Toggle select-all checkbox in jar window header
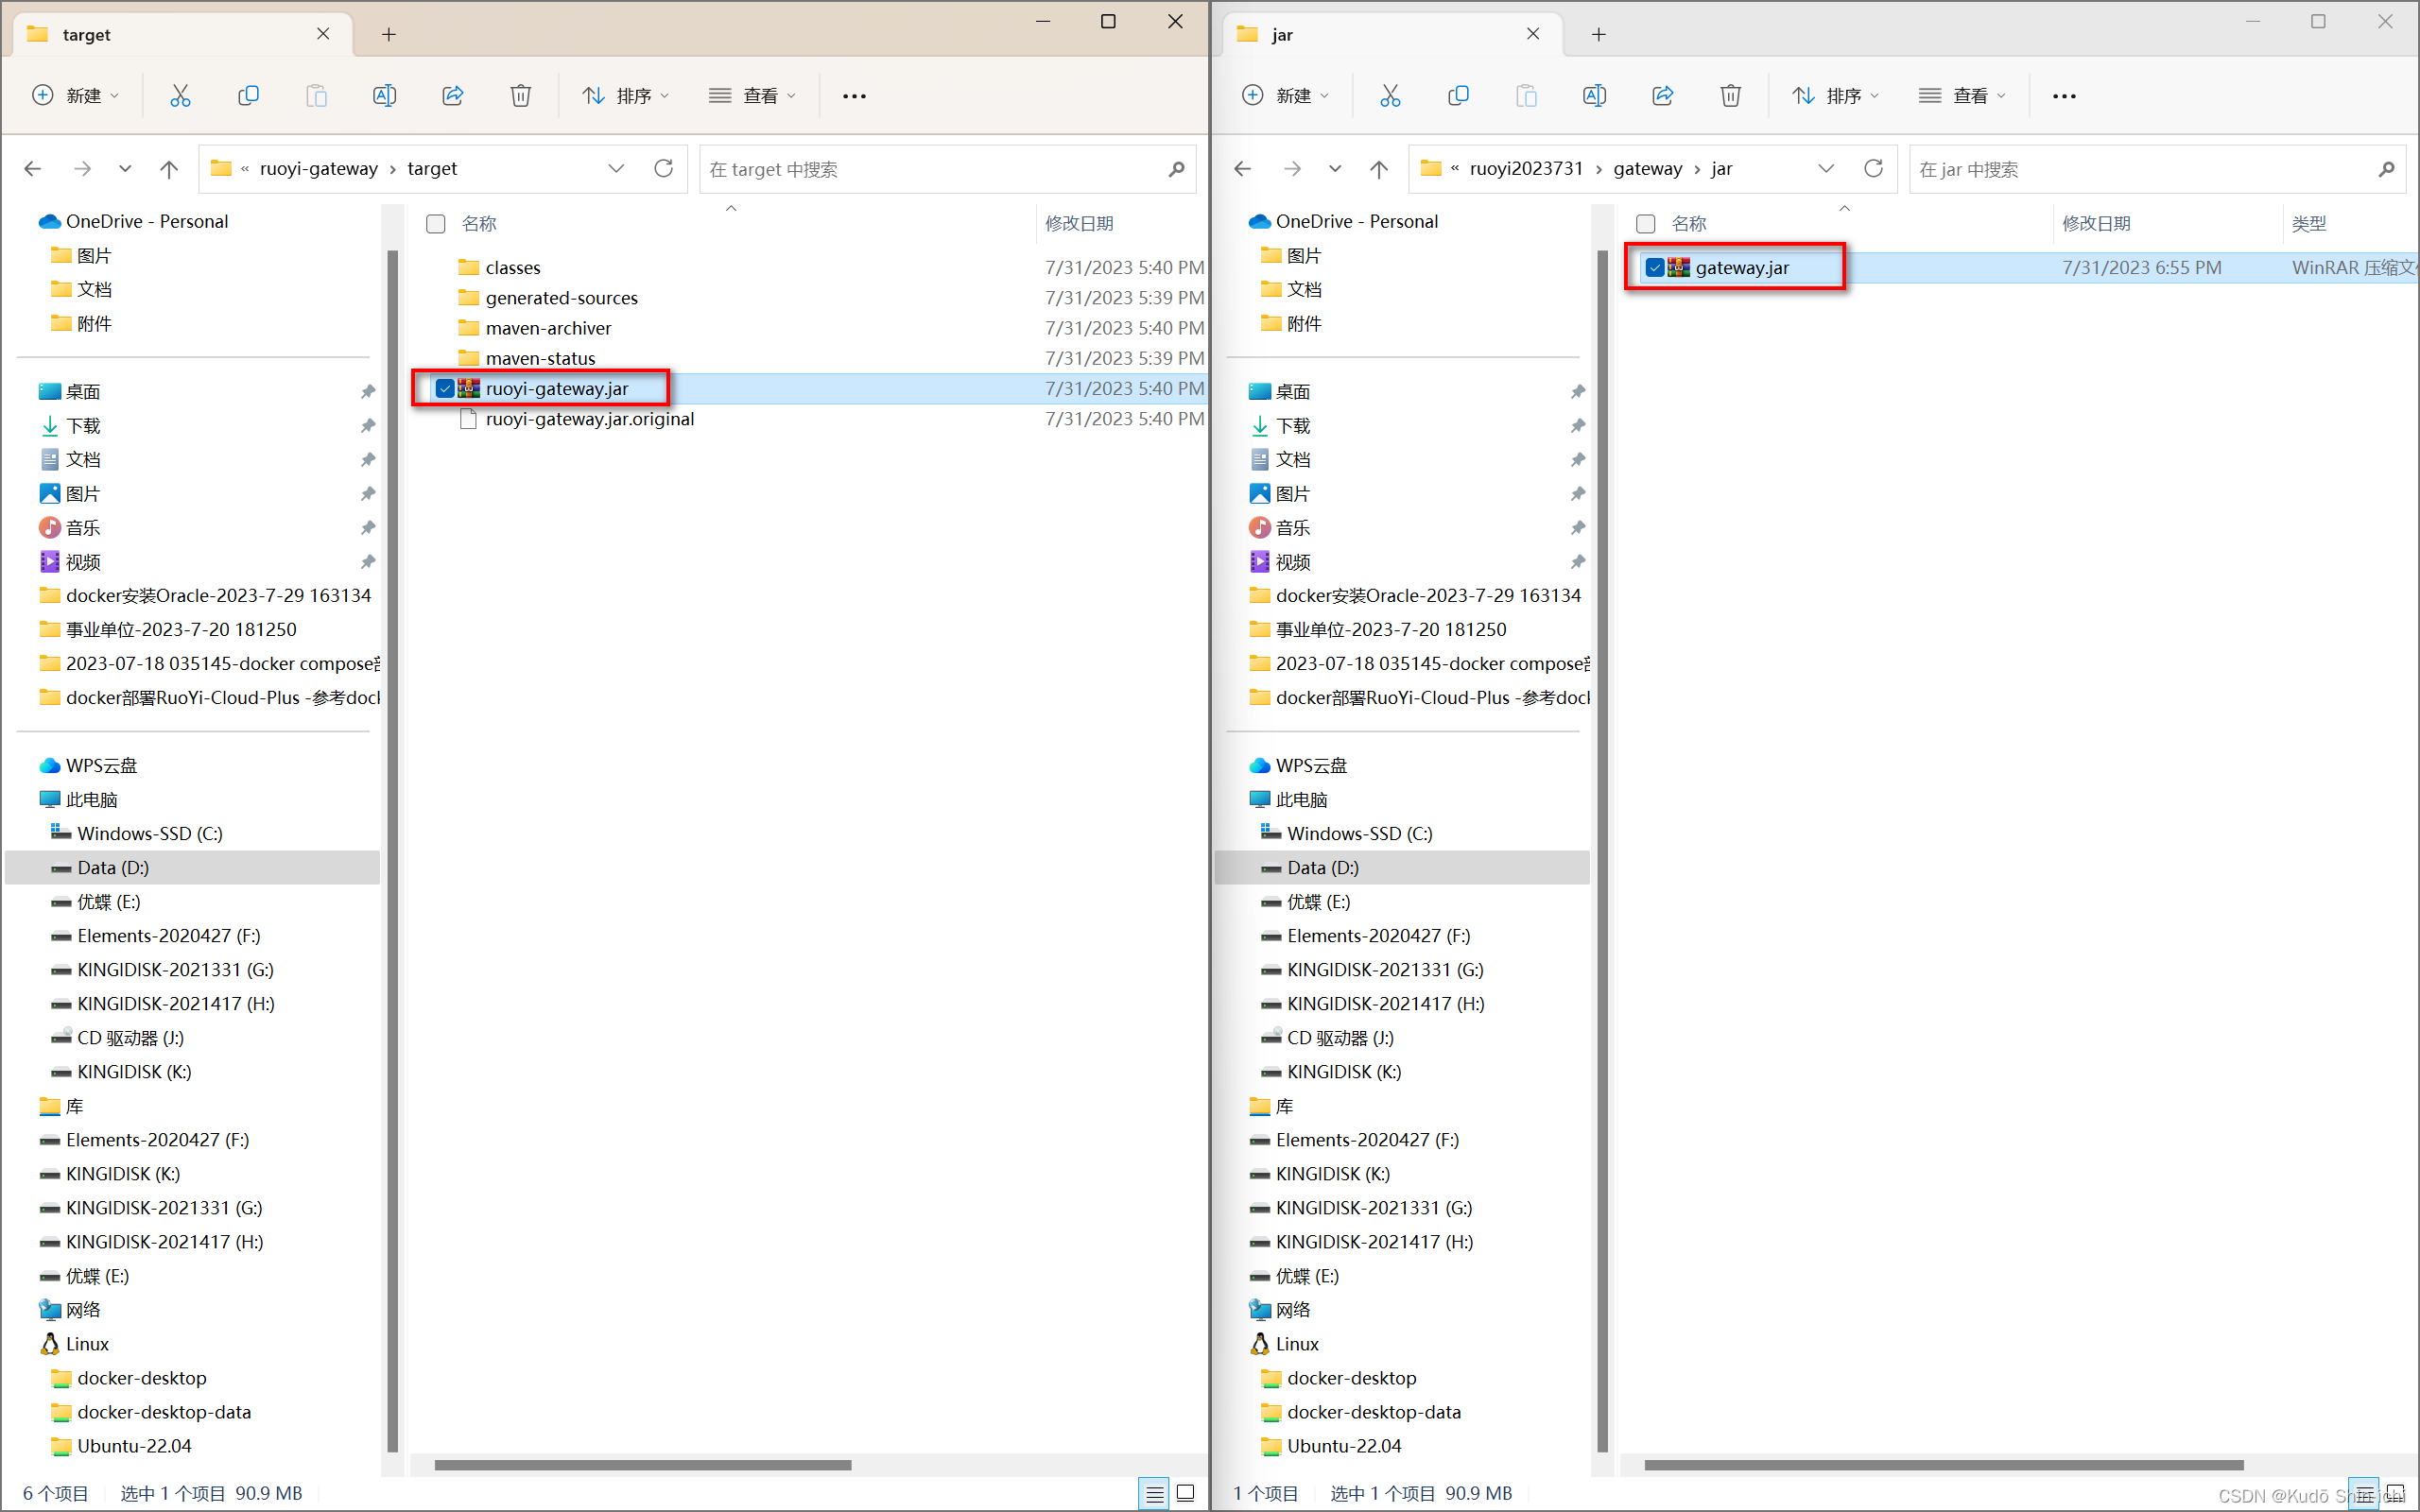Viewport: 2420px width, 1512px height. (1646, 224)
